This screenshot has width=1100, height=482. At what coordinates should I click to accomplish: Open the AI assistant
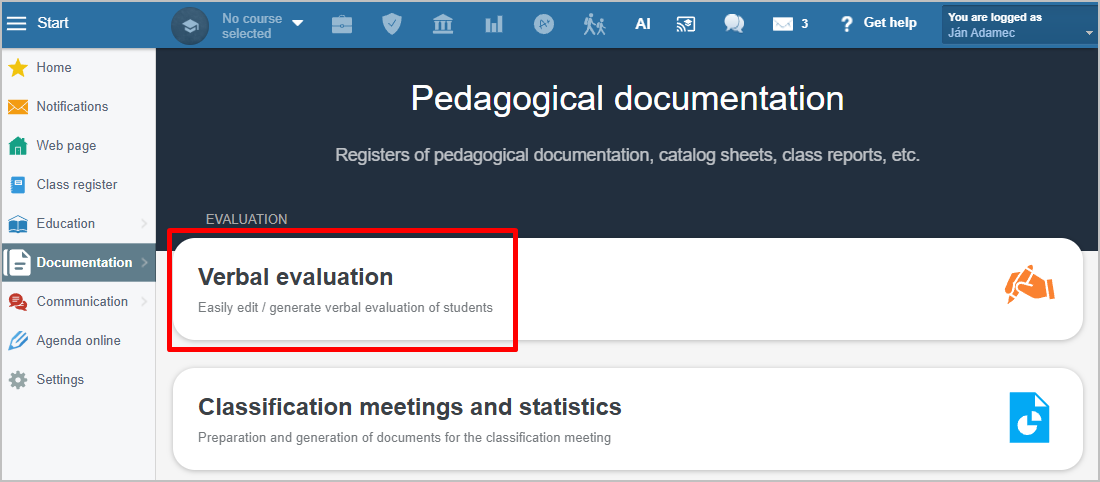coord(643,24)
